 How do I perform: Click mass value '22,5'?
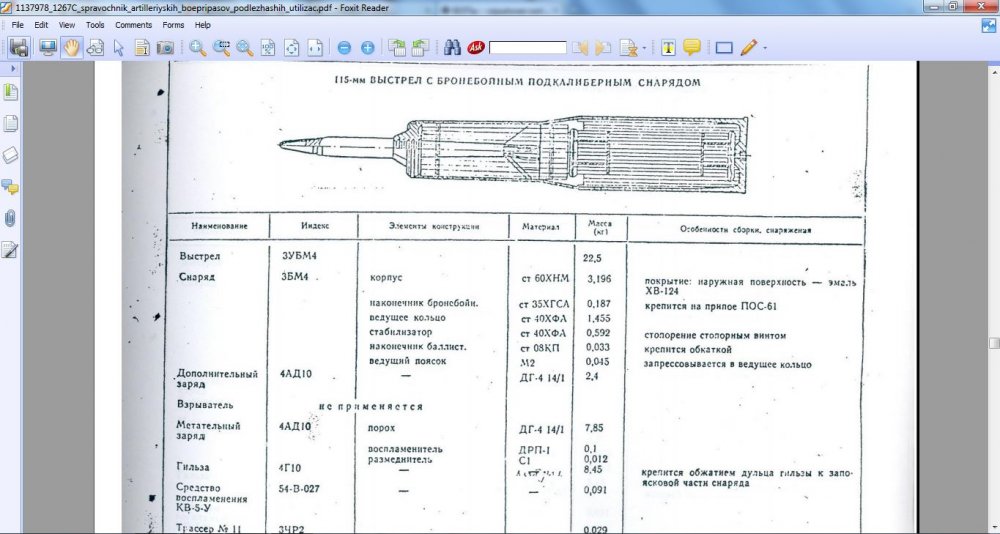pyautogui.click(x=593, y=258)
